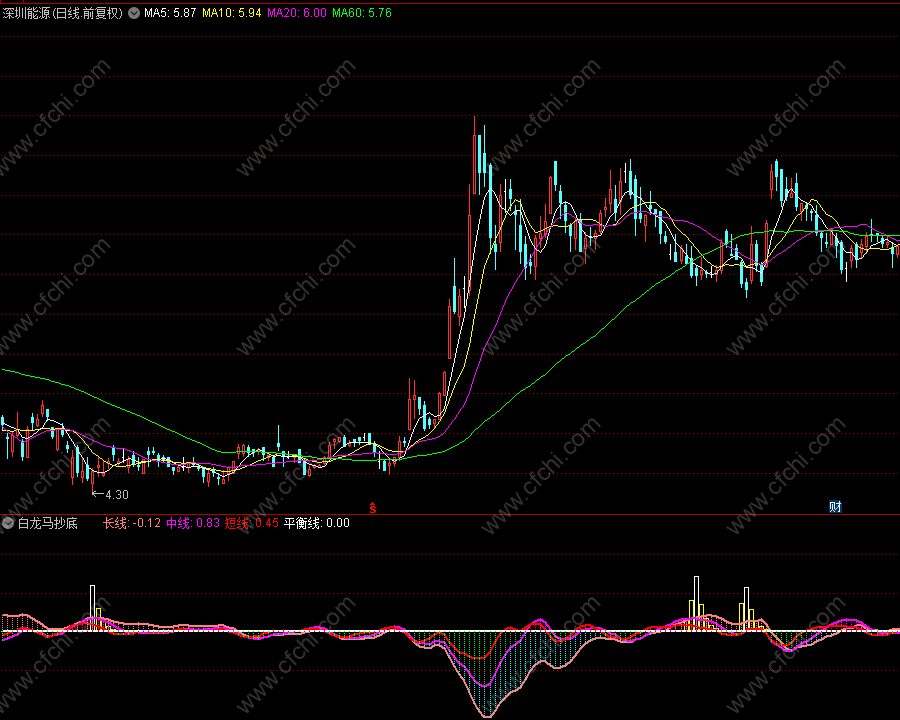Click the 深圳能源 stock title label
Image resolution: width=900 pixels, height=720 pixels.
click(62, 13)
